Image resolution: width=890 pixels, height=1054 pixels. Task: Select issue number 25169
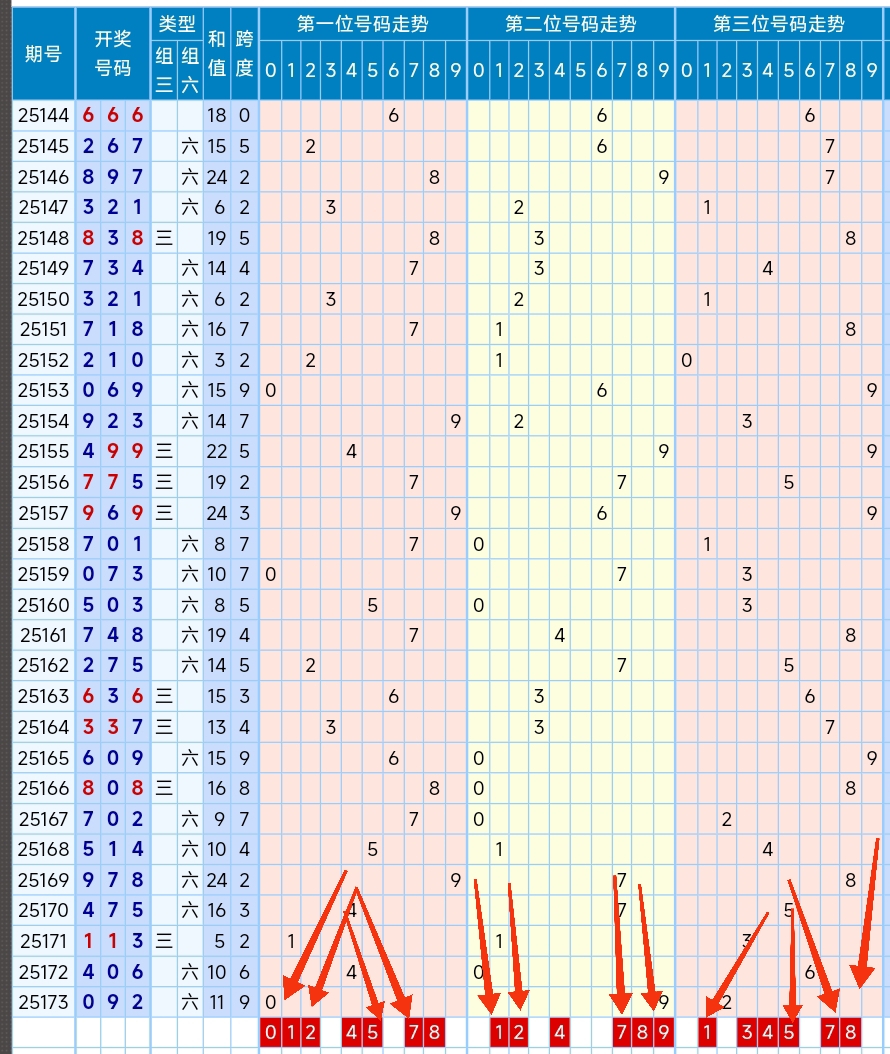pos(44,880)
